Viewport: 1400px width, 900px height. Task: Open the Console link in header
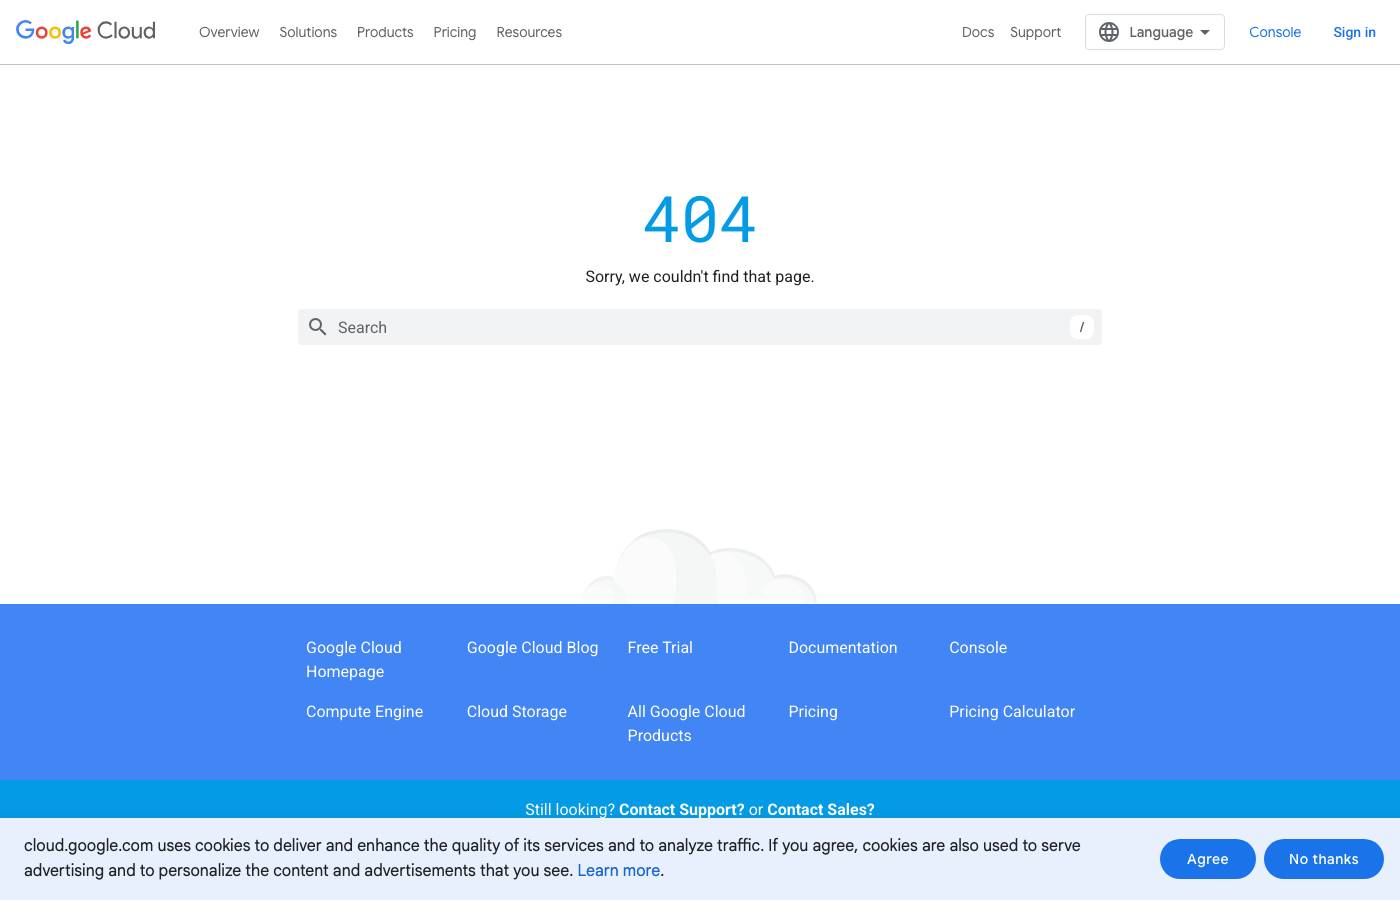[1274, 32]
